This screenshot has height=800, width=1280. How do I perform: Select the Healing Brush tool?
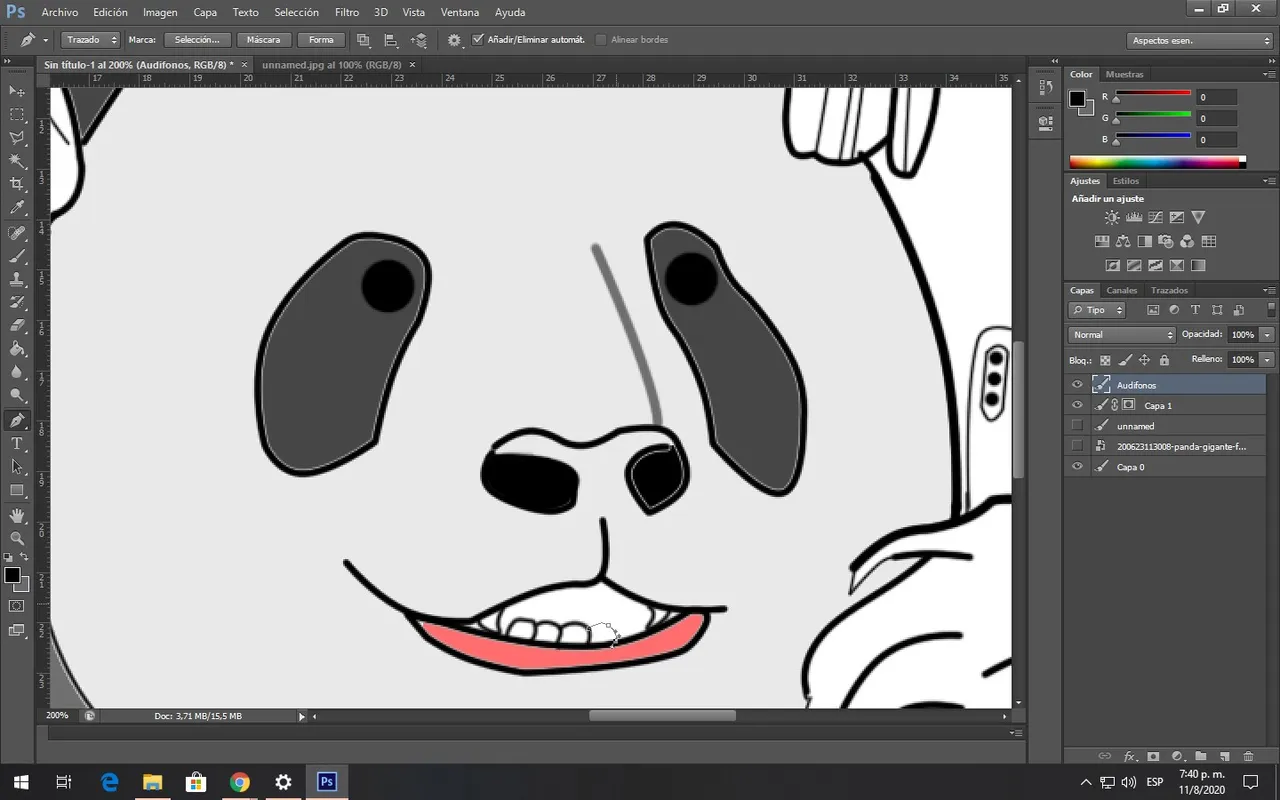point(17,233)
